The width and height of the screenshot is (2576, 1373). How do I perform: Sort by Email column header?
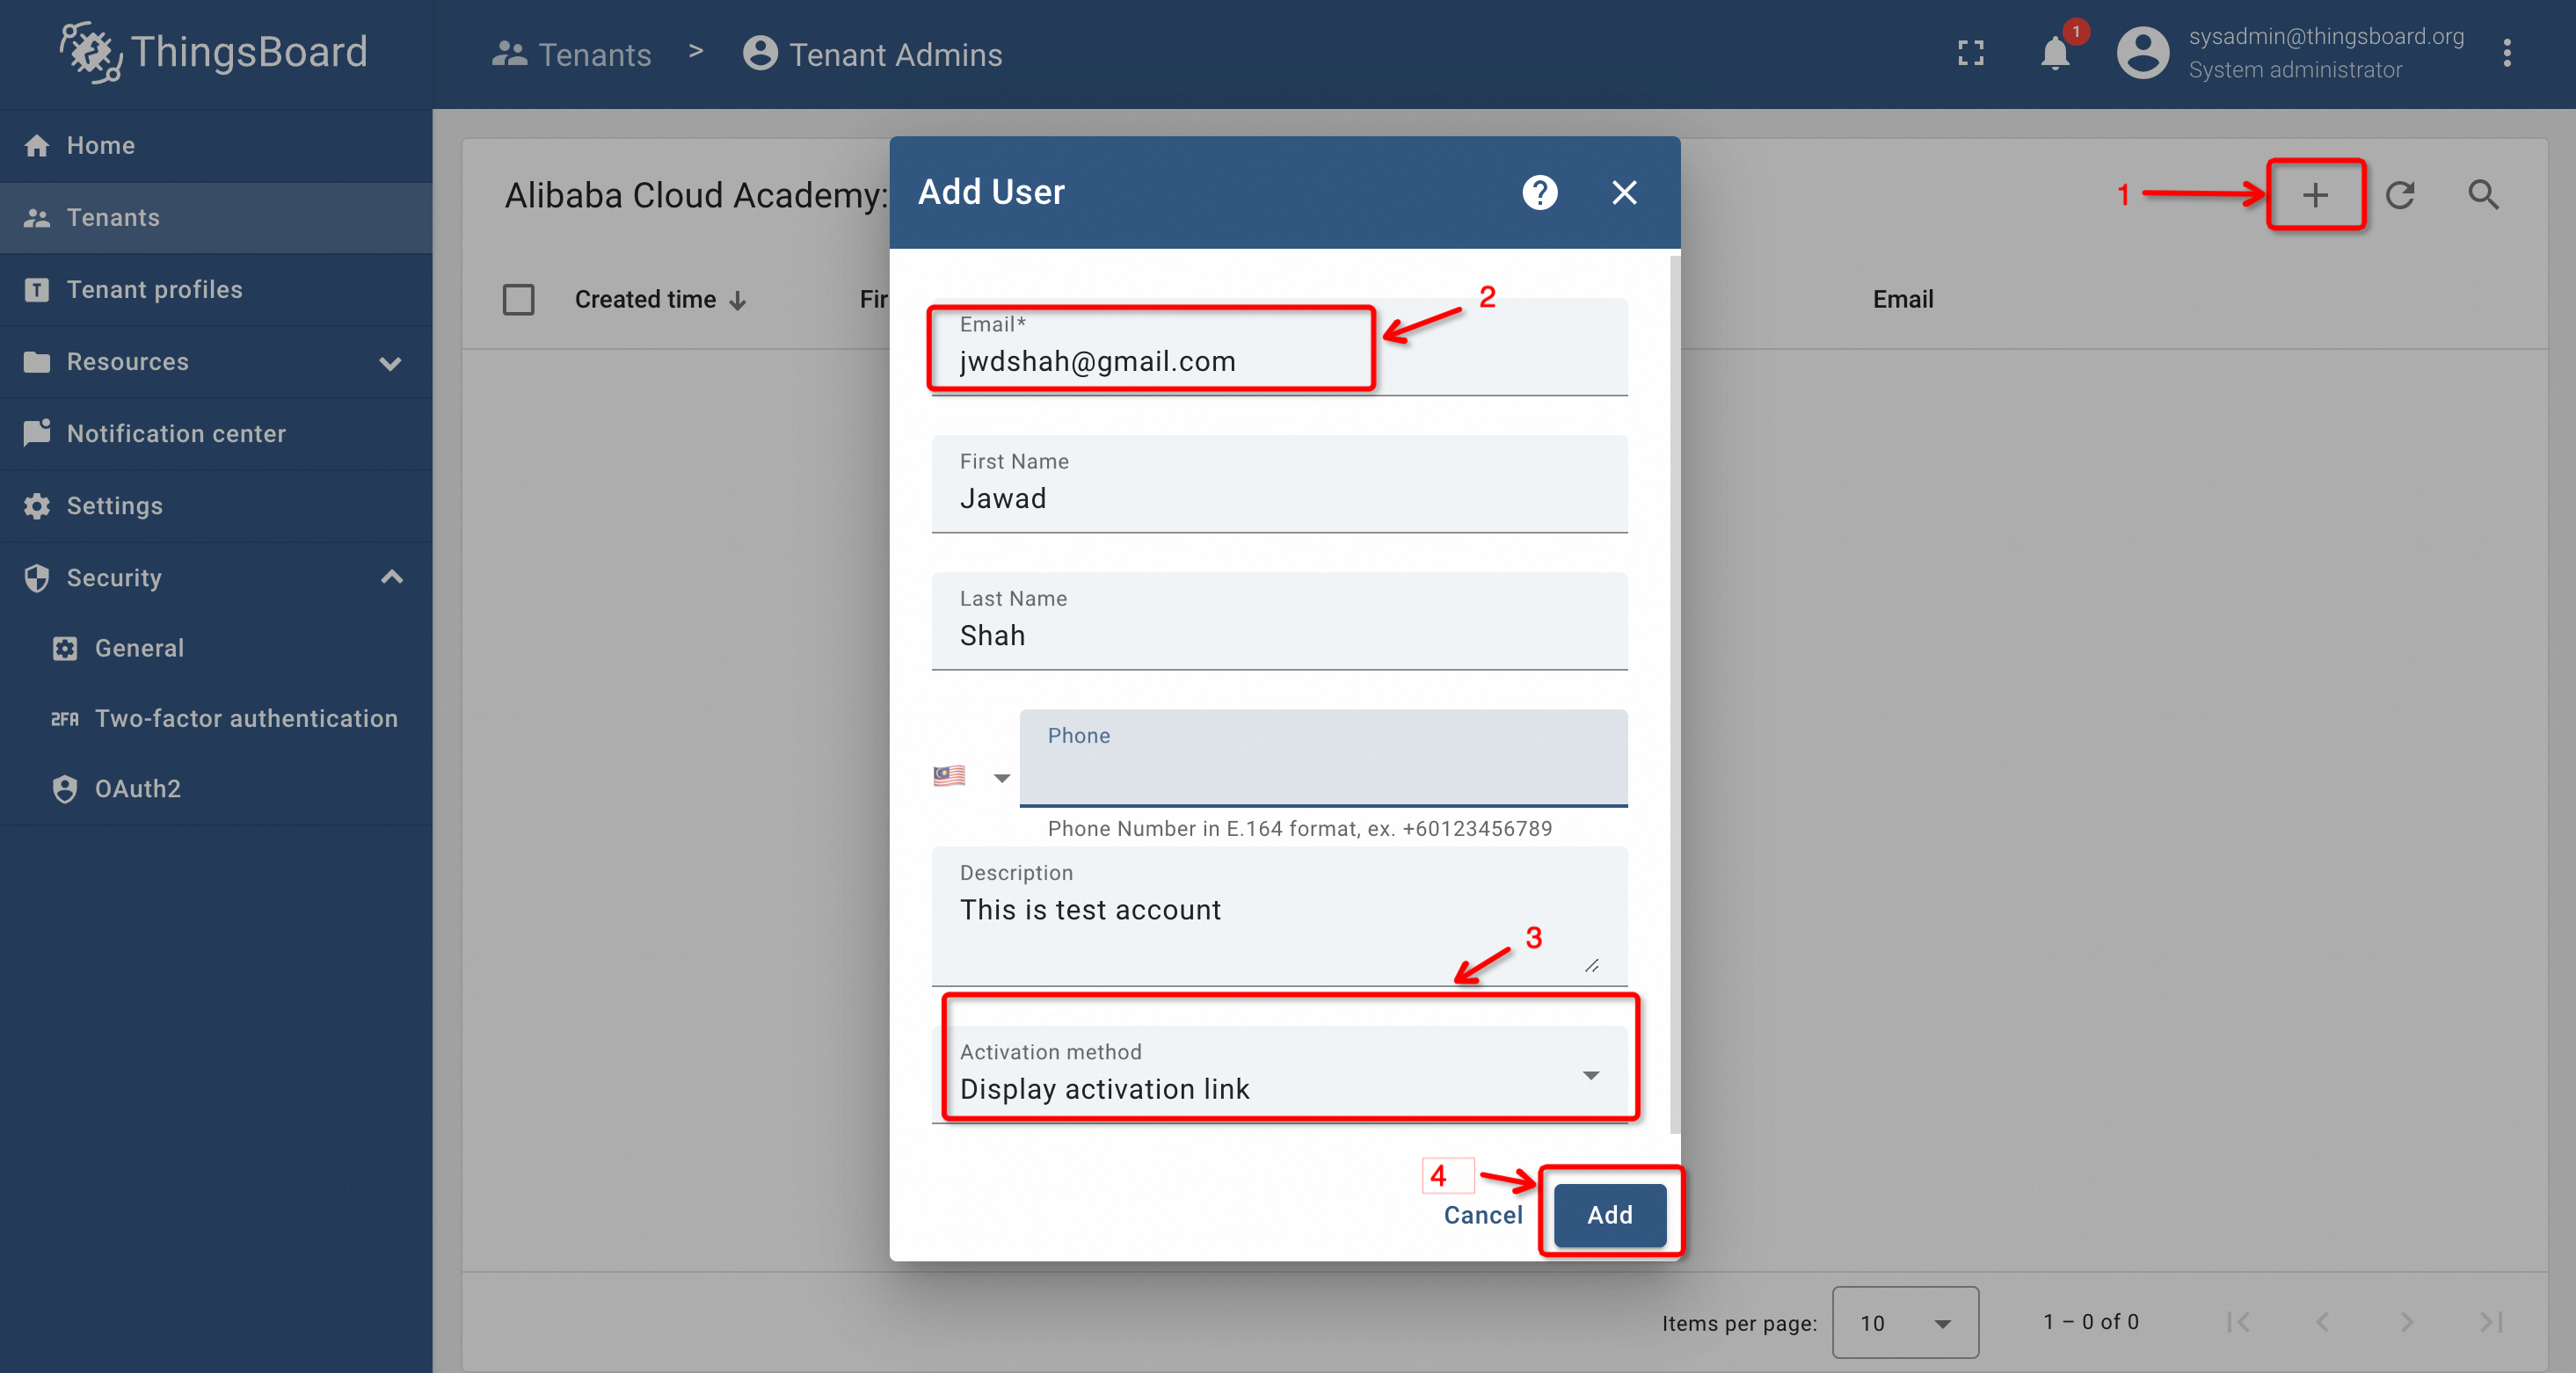point(1902,299)
